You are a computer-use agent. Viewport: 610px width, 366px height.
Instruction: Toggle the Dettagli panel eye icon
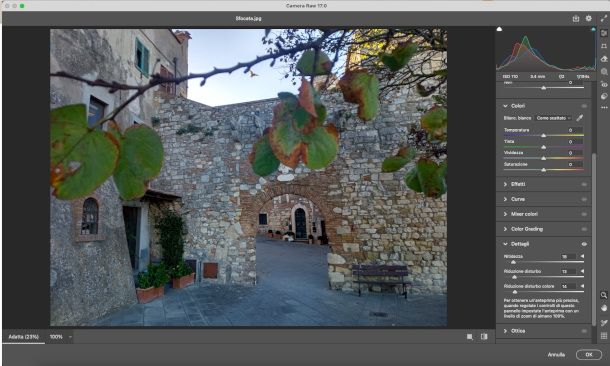click(x=584, y=244)
